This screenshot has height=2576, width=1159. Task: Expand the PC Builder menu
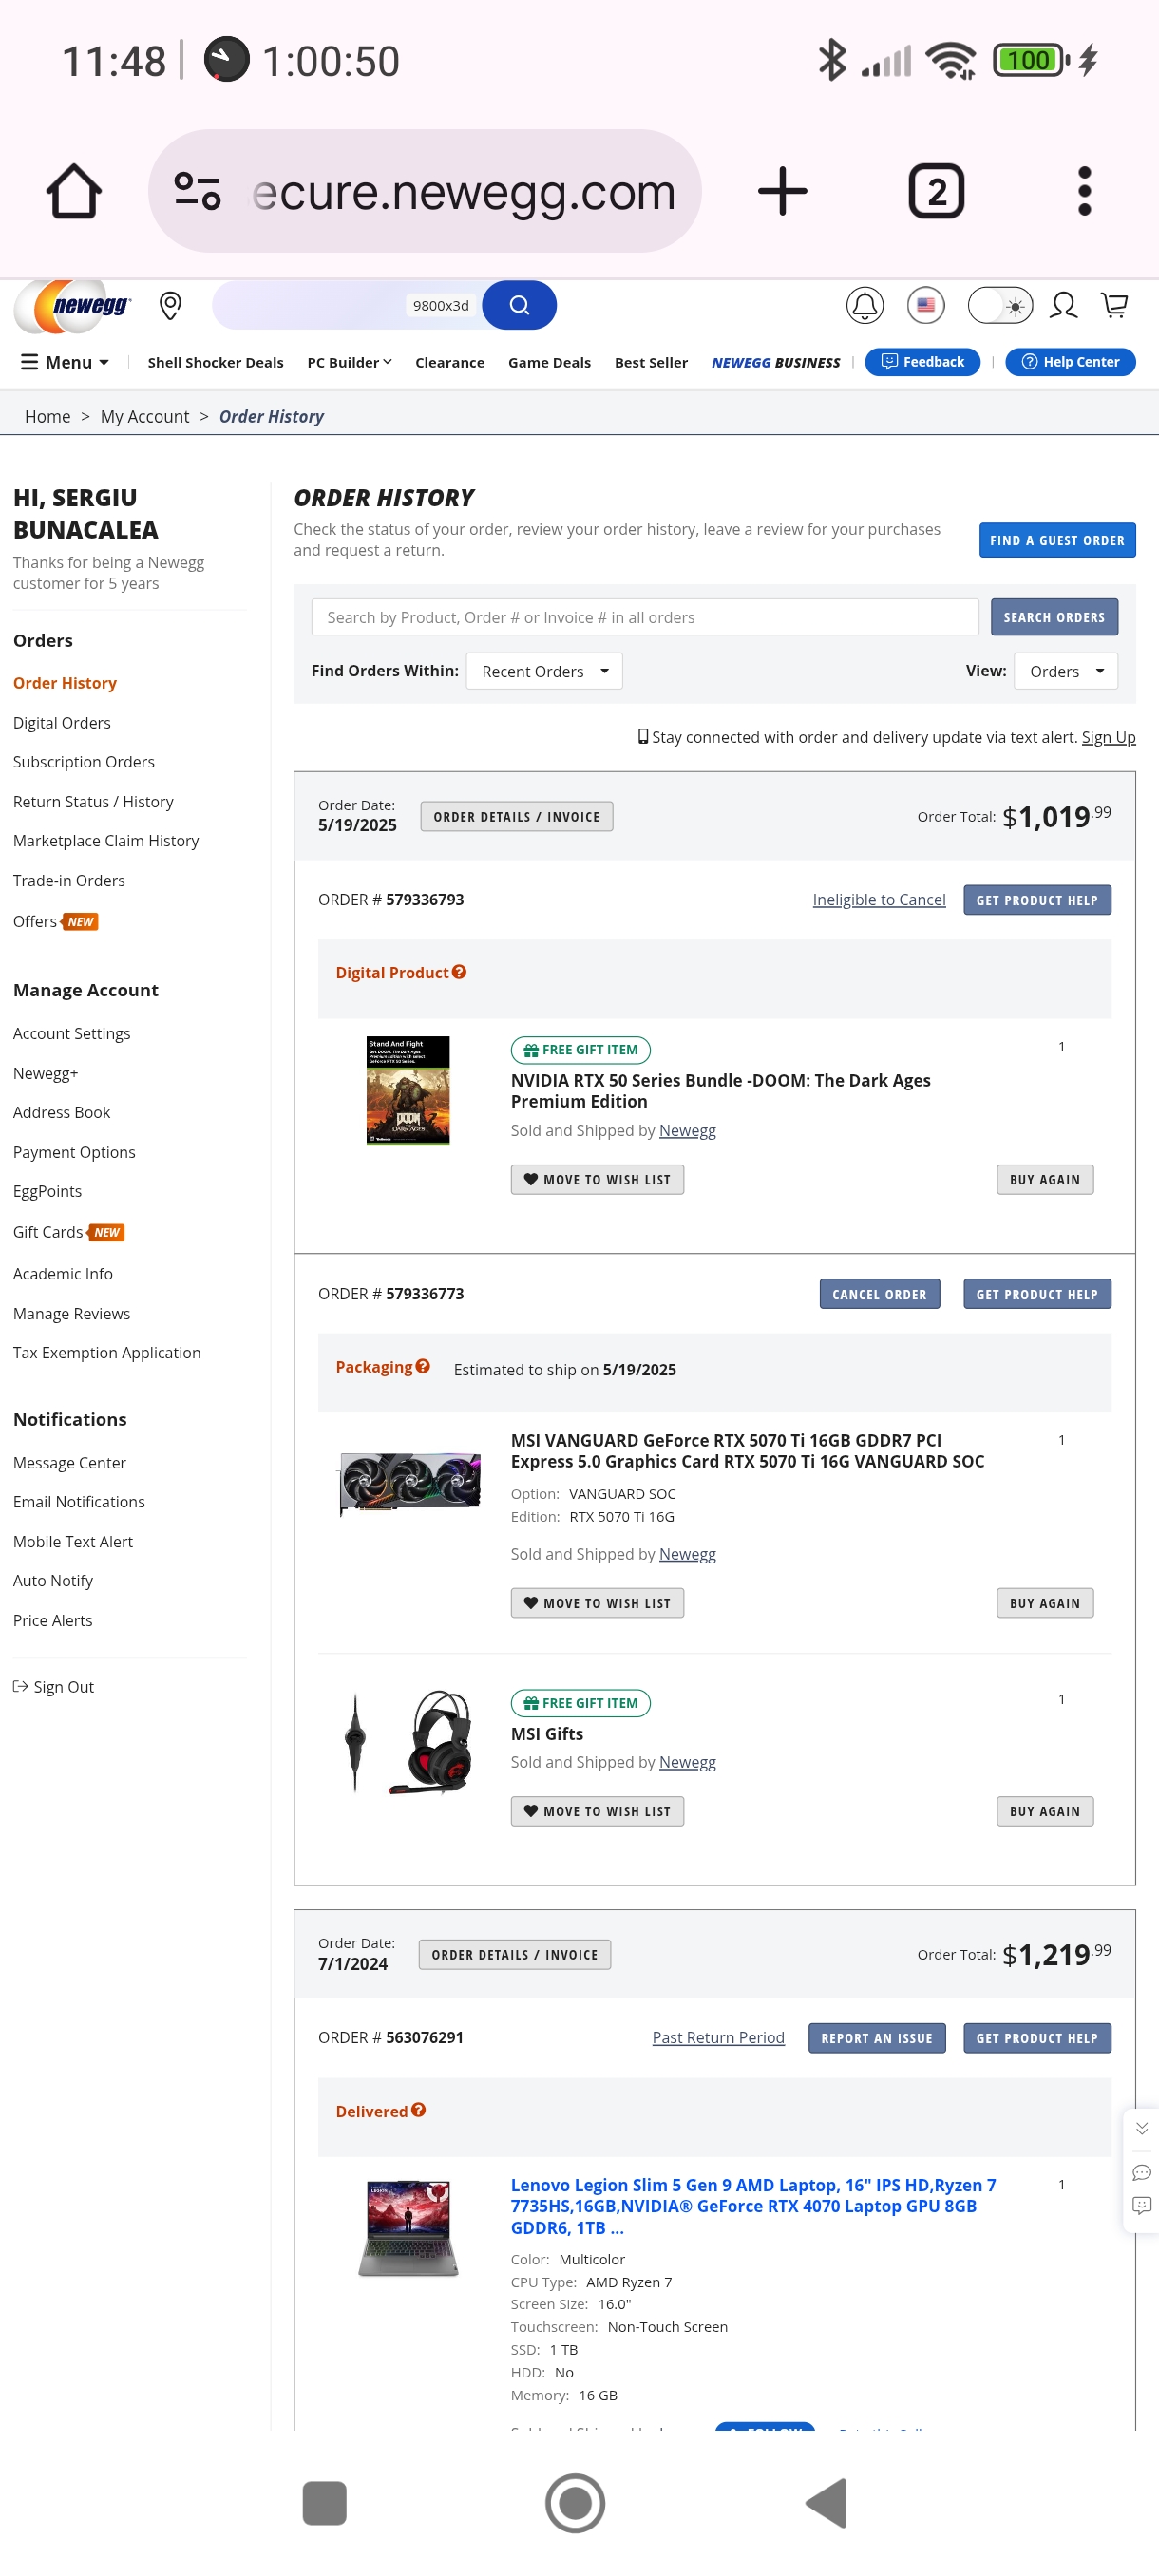349,362
